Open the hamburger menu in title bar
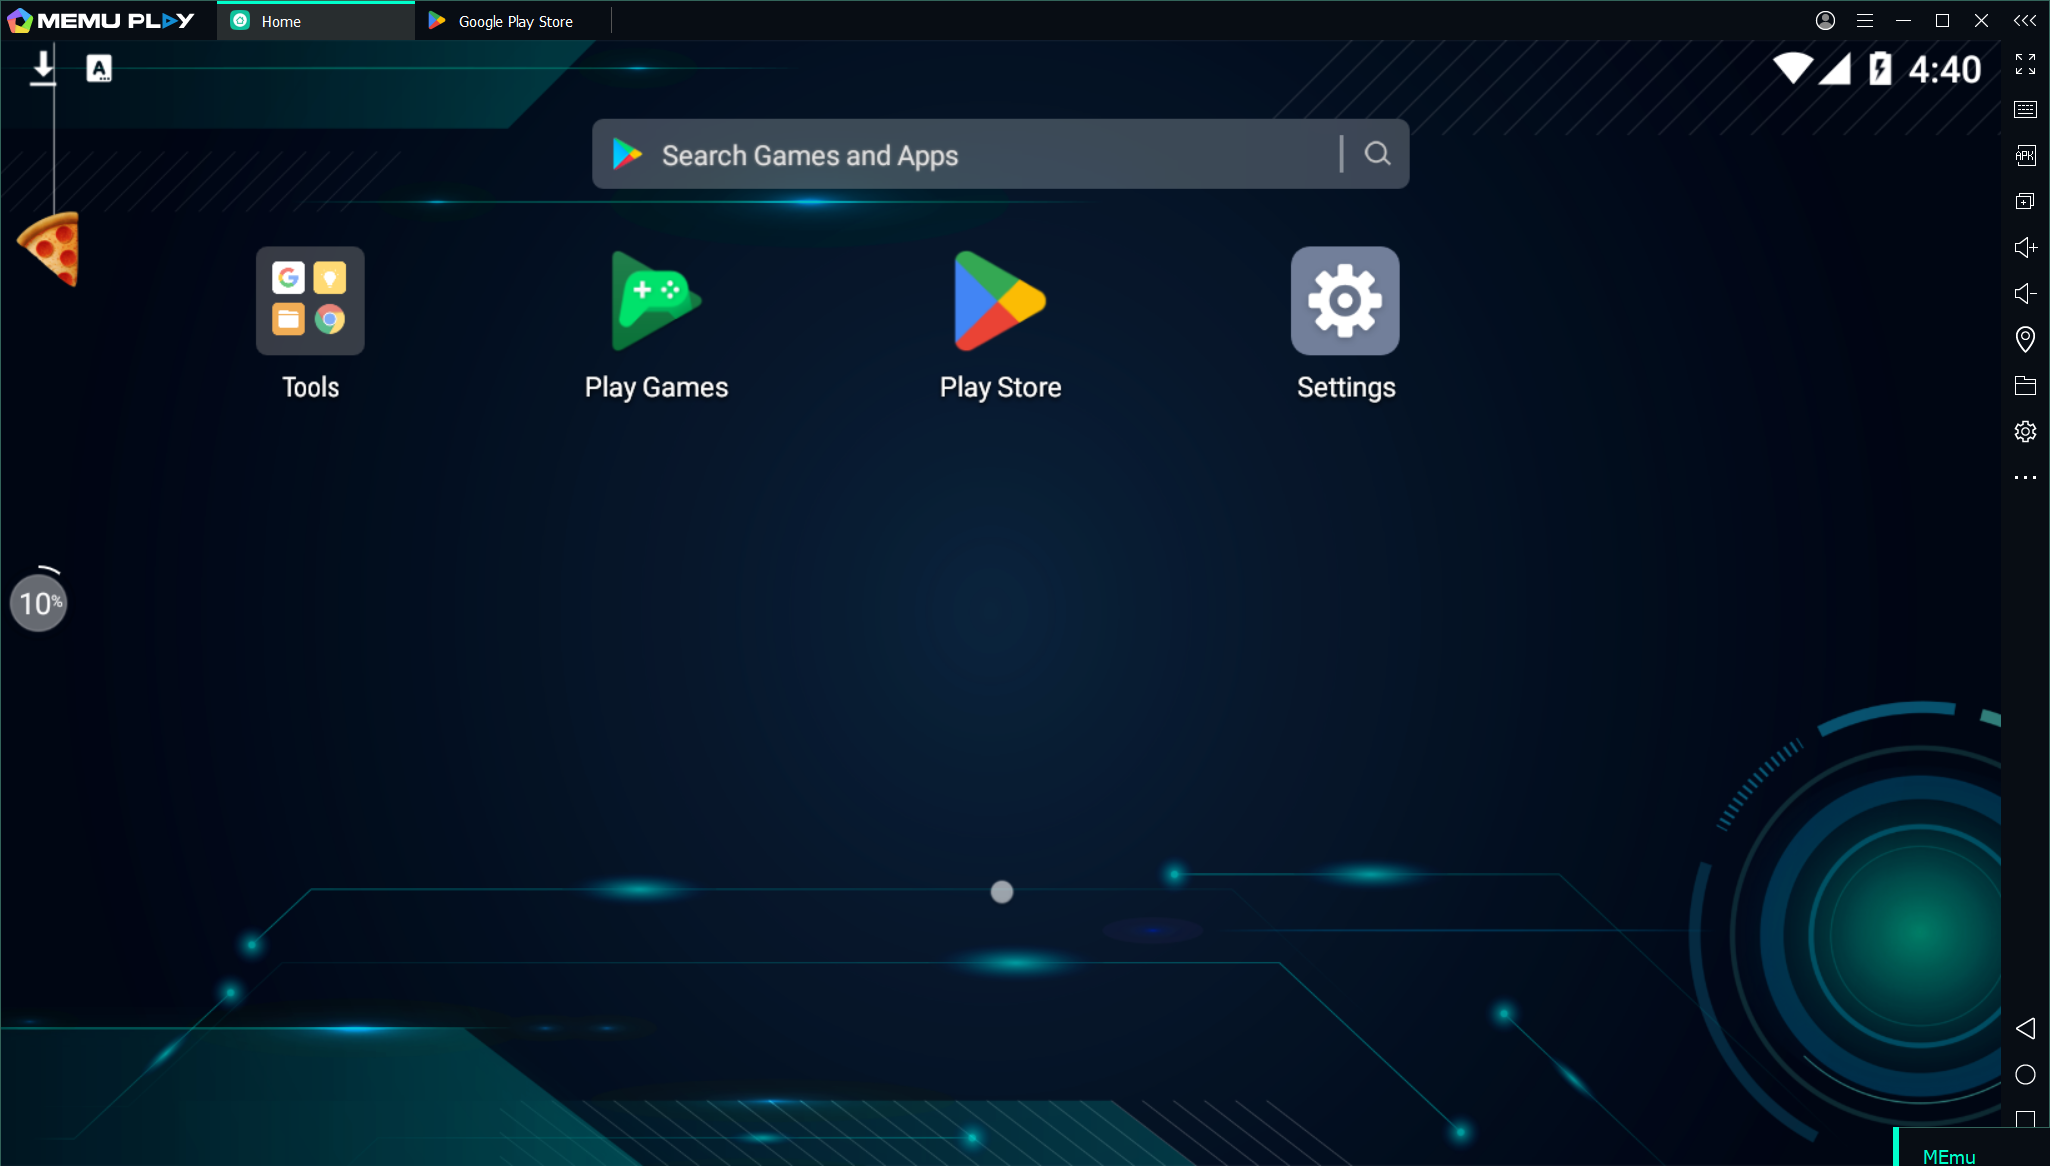Viewport: 2050px width, 1166px height. tap(1864, 20)
